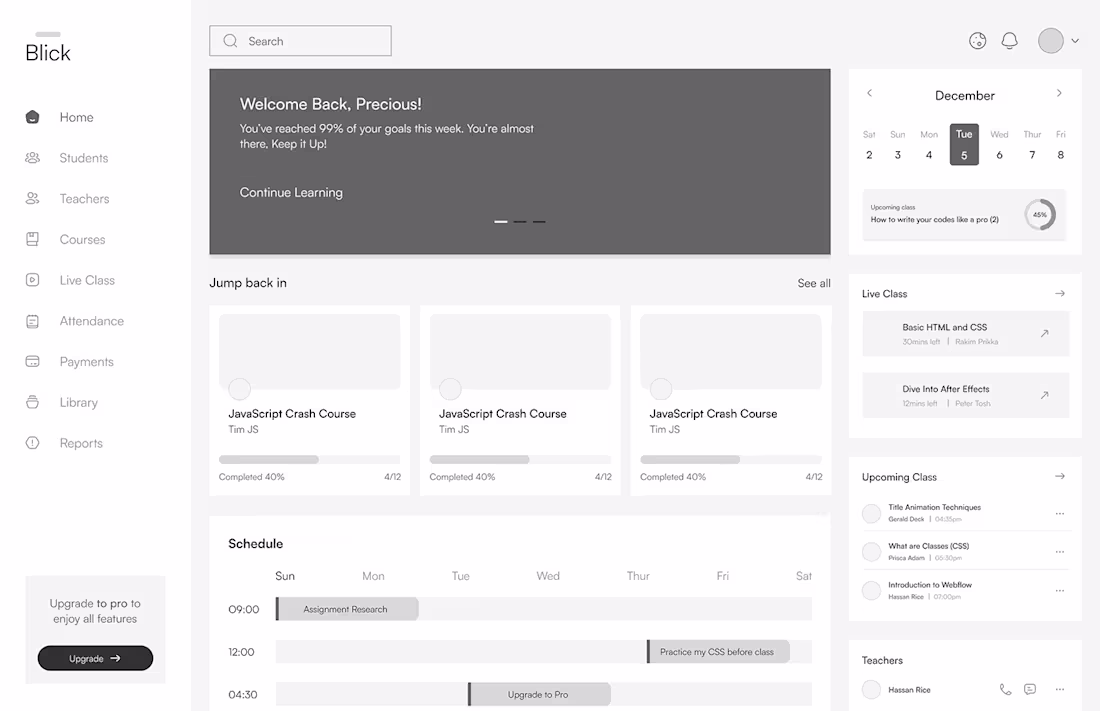The width and height of the screenshot is (1100, 711).
Task: Click the Teachers icon in the sidebar
Action: (32, 199)
